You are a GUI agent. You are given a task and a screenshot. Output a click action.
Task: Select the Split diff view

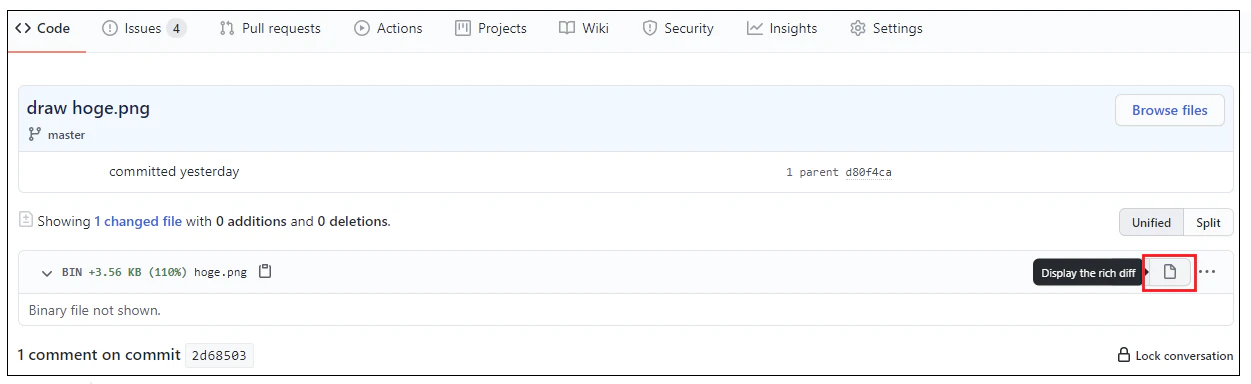point(1208,222)
